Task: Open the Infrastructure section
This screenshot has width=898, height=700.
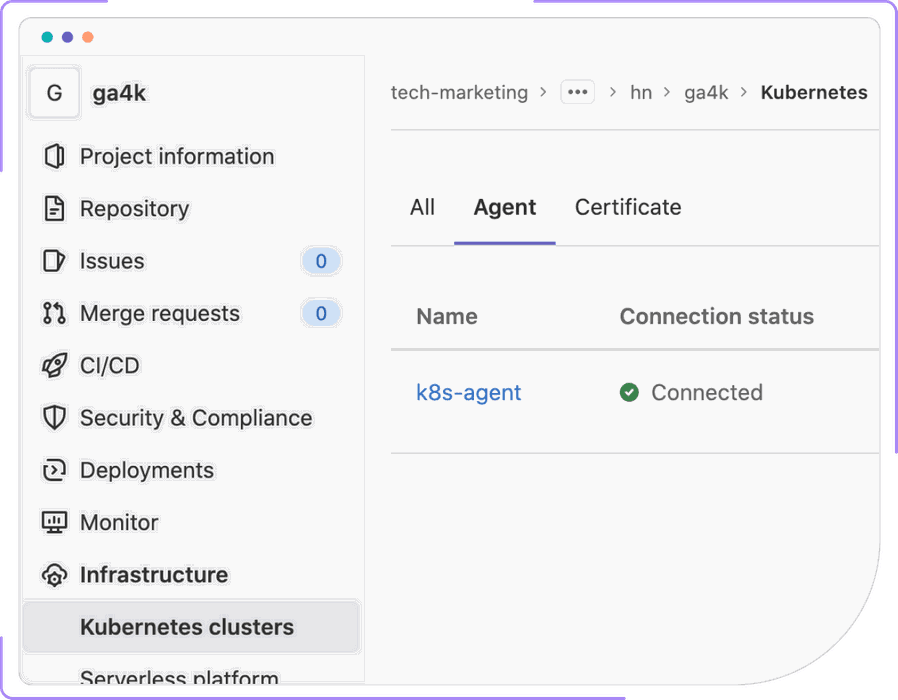Action: [154, 575]
